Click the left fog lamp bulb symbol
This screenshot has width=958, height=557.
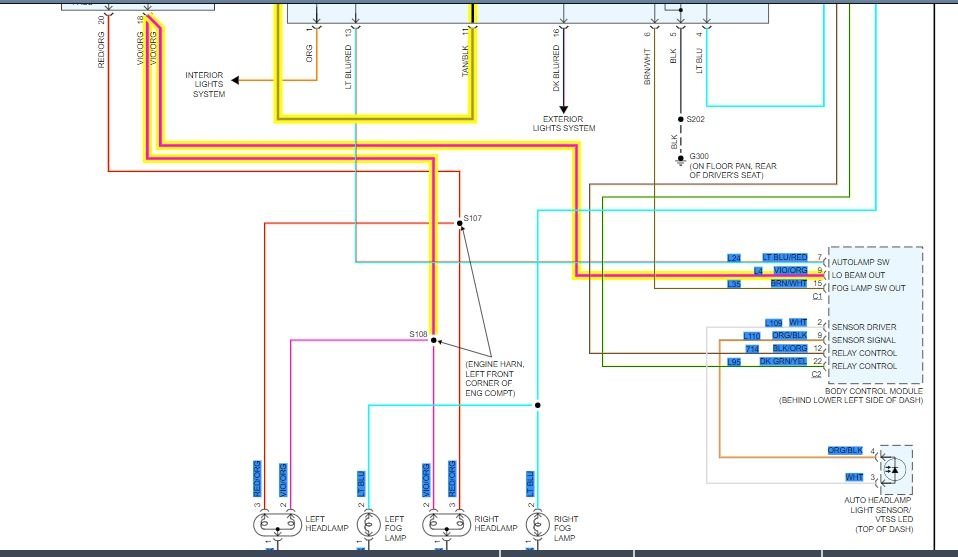pos(368,525)
